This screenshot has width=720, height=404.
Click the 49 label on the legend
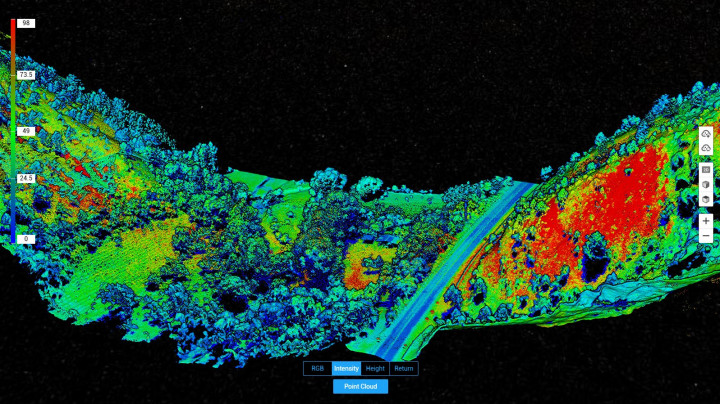click(26, 131)
